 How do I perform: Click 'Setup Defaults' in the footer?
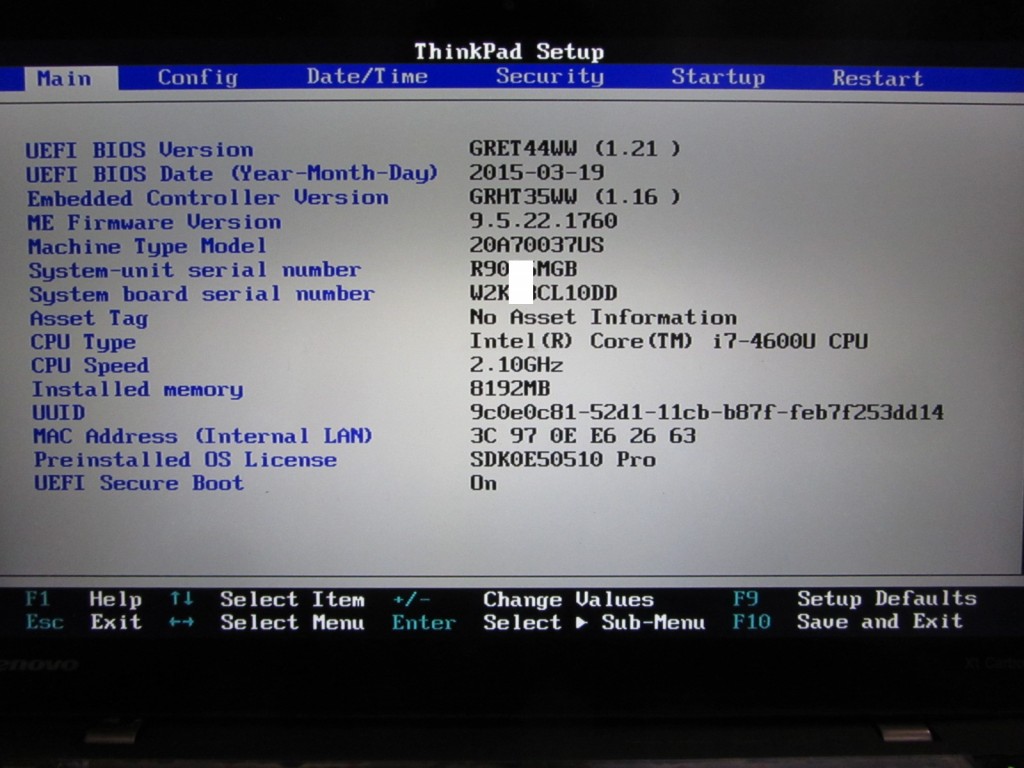[887, 598]
